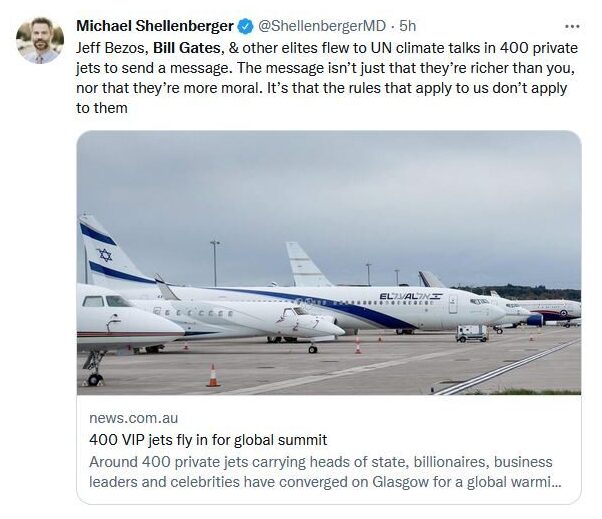The width and height of the screenshot is (602, 519).
Task: Click the tweet body text
Action: coord(327,78)
